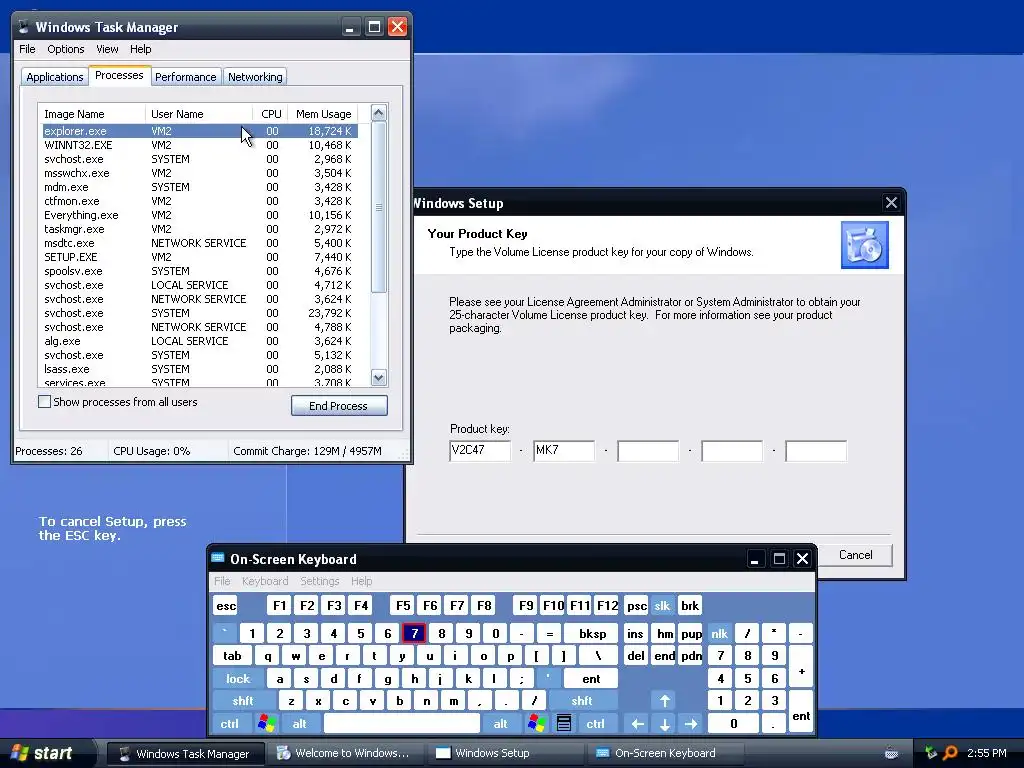Click the right Windows logo key
1024x768 pixels.
click(x=537, y=723)
